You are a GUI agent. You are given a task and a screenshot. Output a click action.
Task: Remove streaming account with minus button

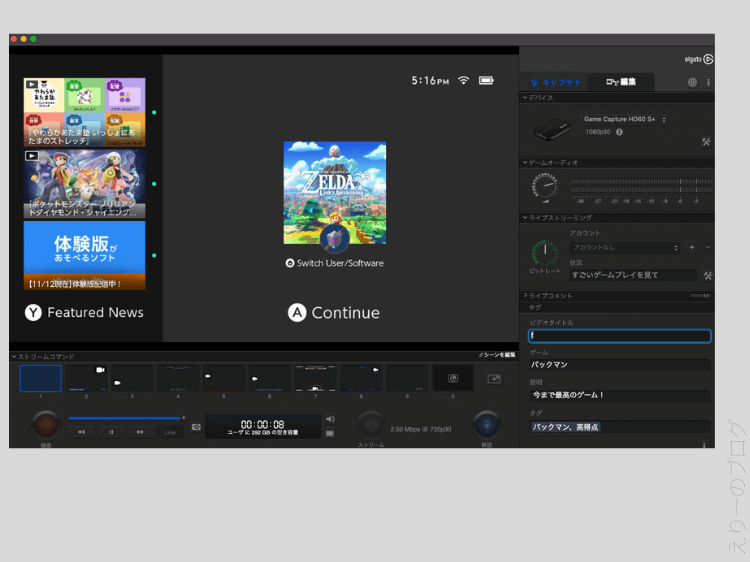pyautogui.click(x=707, y=247)
